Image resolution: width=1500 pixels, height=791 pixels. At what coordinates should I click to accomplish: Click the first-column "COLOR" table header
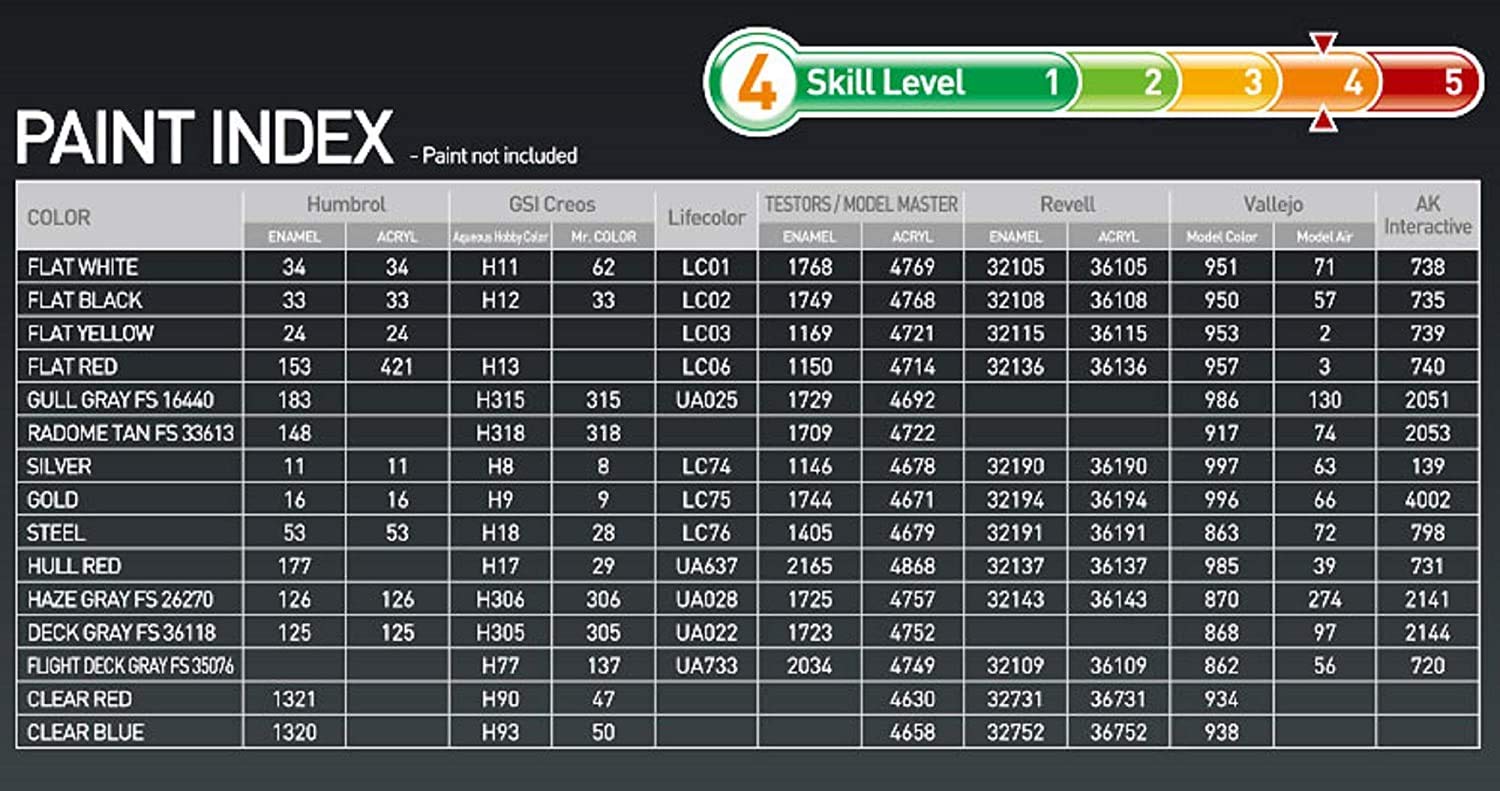click(59, 217)
